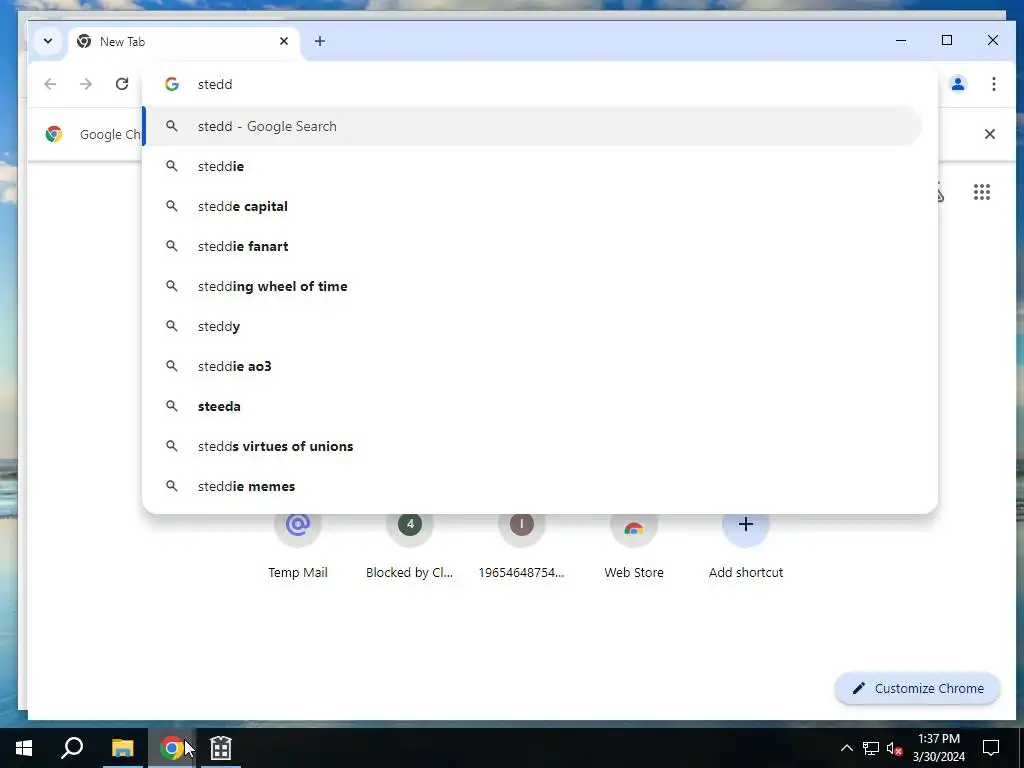Click the address bar containing 'stedd'
1024x768 pixels.
(x=539, y=84)
